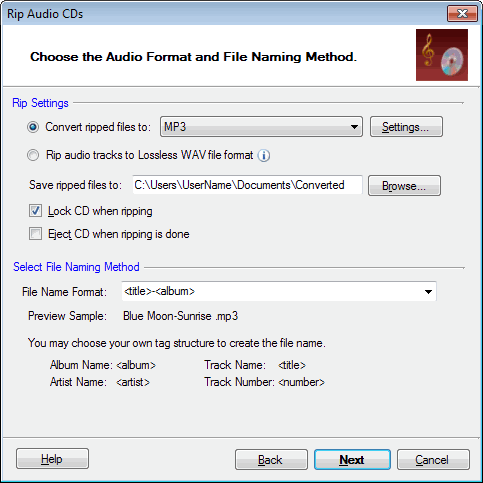Cancel the rip wizard

(x=433, y=460)
